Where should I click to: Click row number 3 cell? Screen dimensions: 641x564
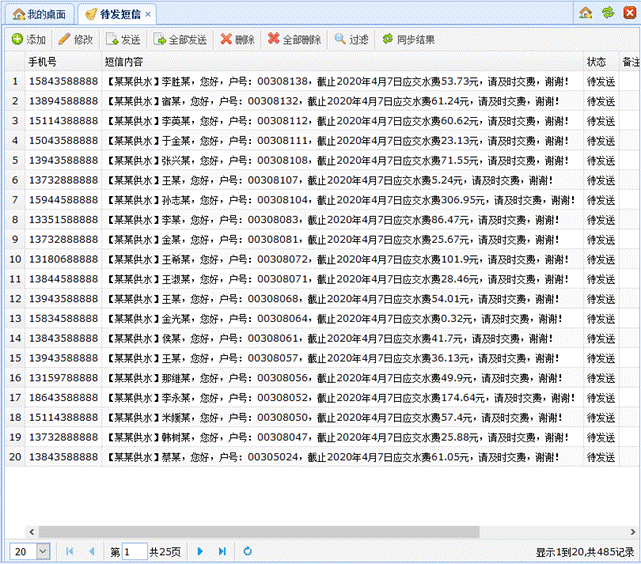pyautogui.click(x=15, y=121)
